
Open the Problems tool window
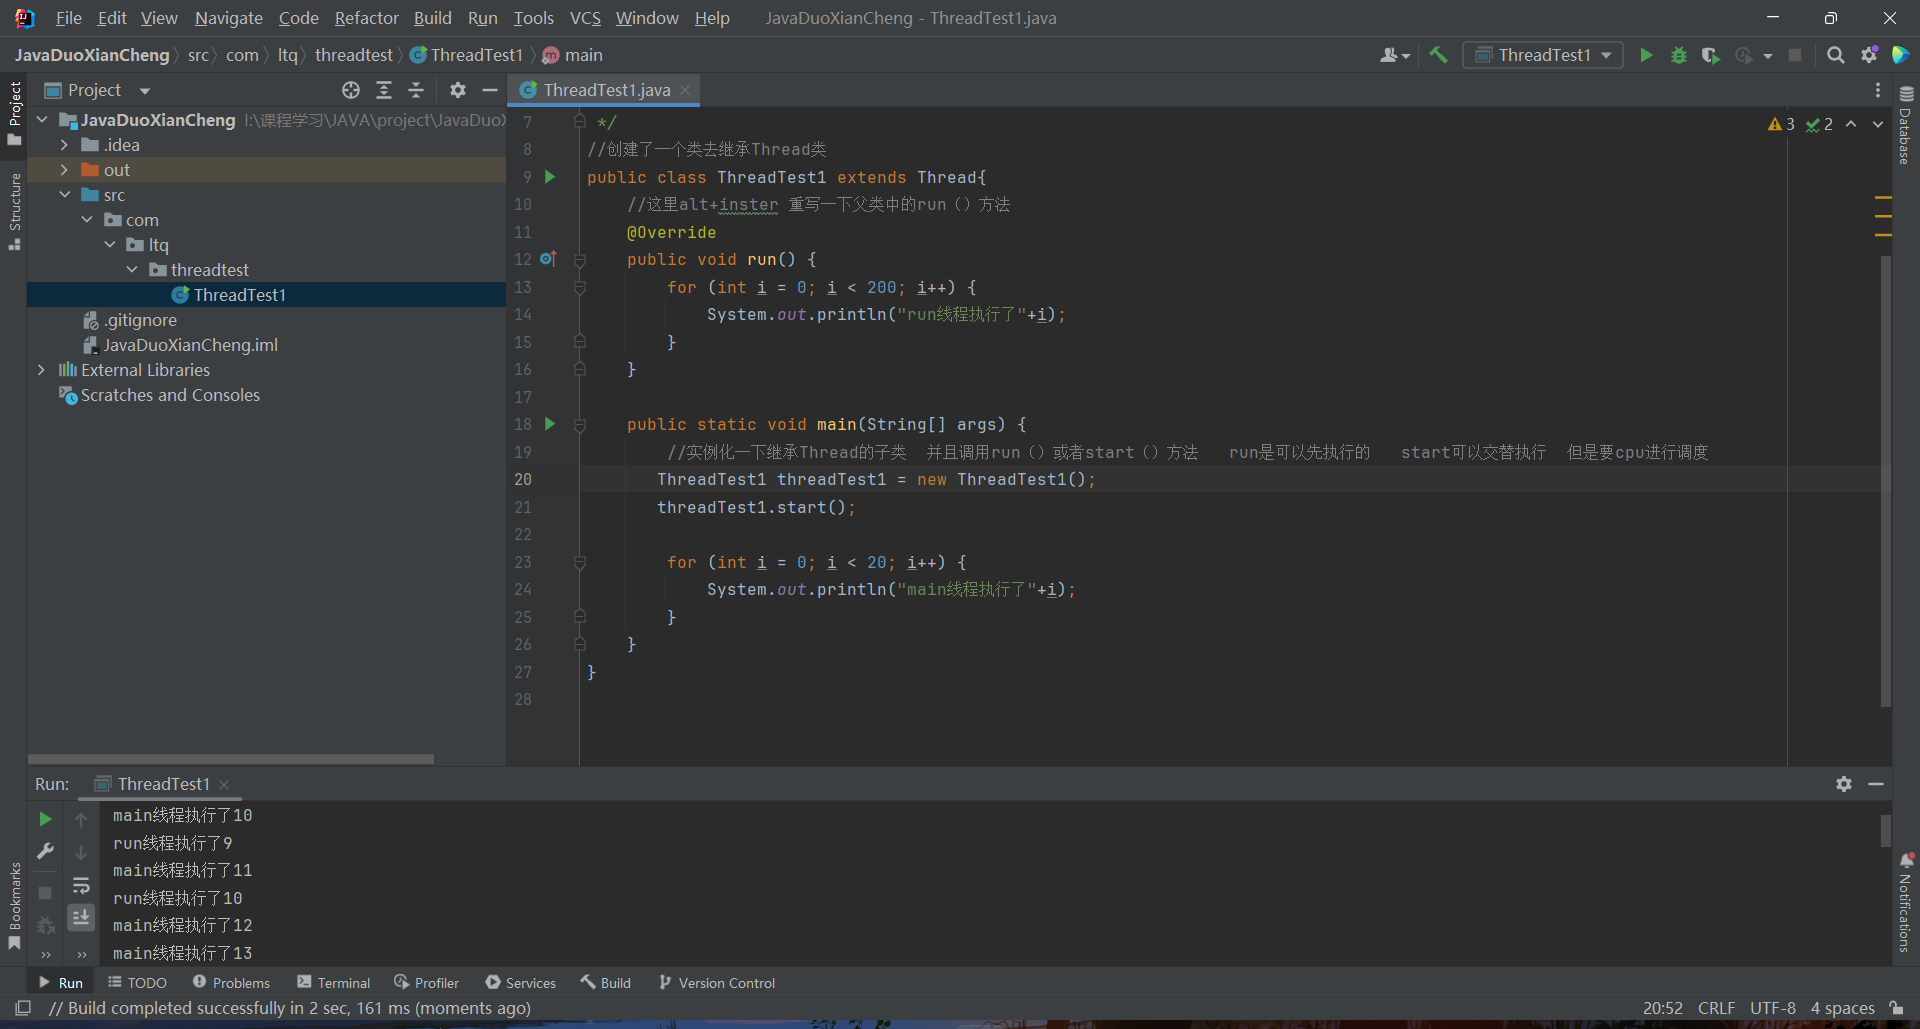click(231, 983)
